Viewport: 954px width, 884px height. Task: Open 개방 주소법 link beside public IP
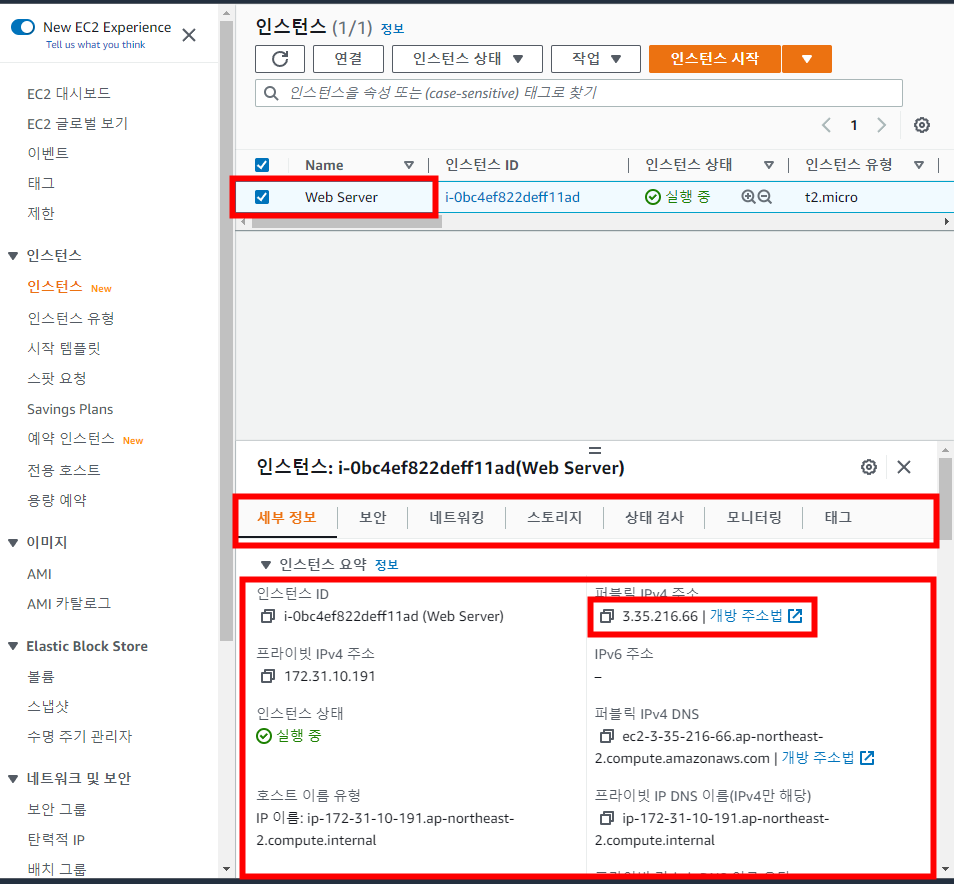point(746,616)
